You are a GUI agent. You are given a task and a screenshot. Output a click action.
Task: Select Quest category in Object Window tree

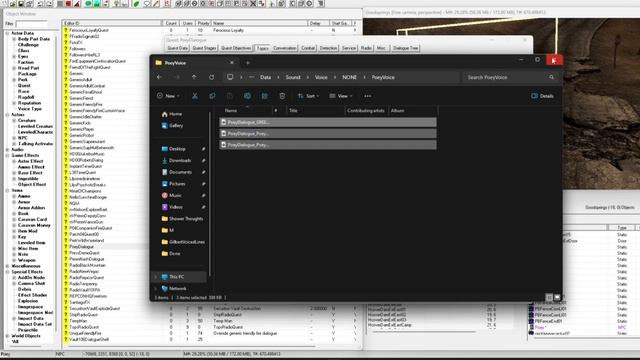(24, 86)
